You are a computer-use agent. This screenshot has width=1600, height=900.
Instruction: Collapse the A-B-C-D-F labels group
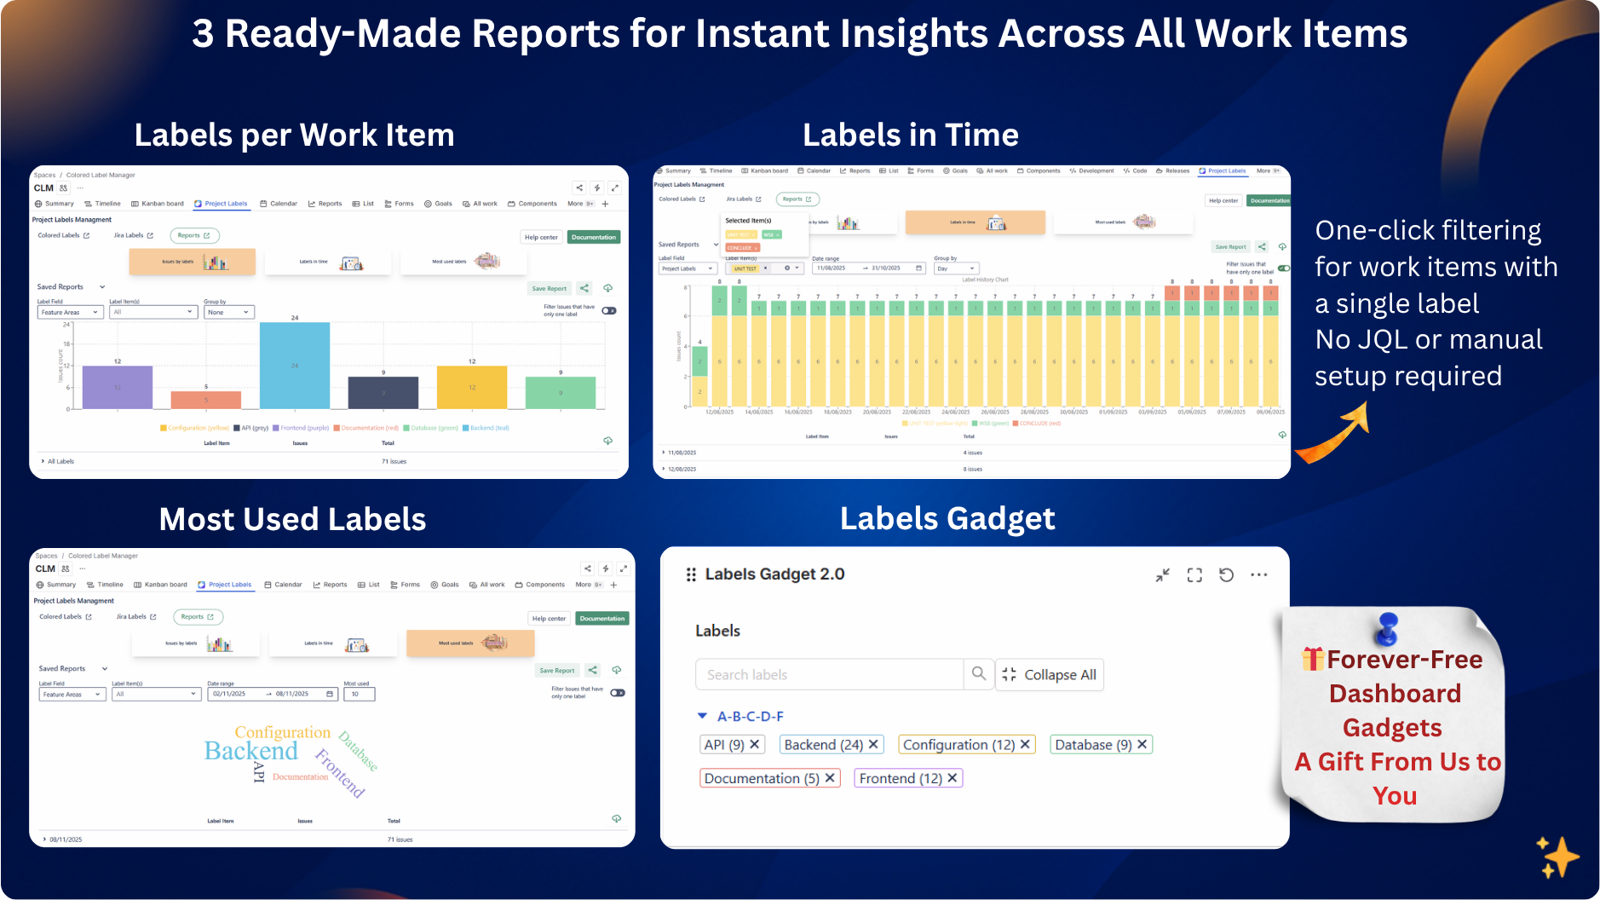(x=703, y=716)
